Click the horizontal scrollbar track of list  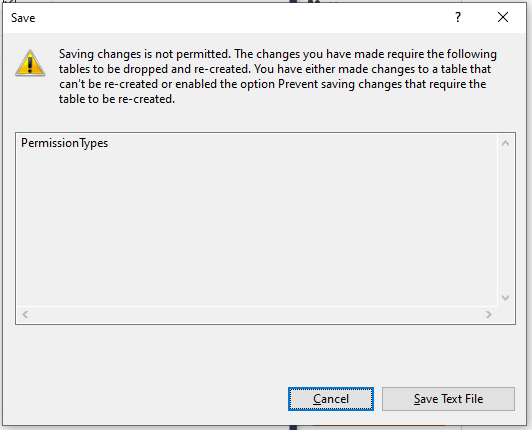coord(256,315)
